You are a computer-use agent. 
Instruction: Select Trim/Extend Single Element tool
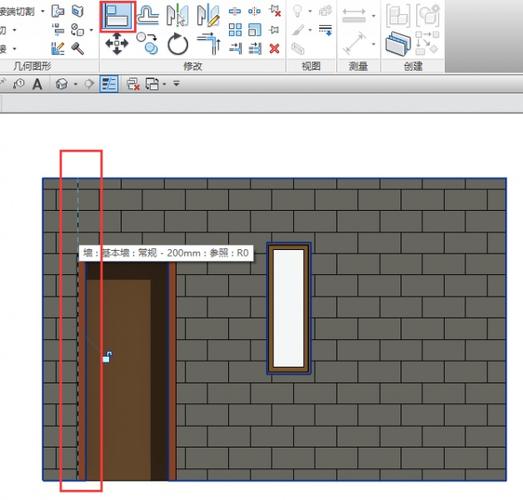point(235,49)
